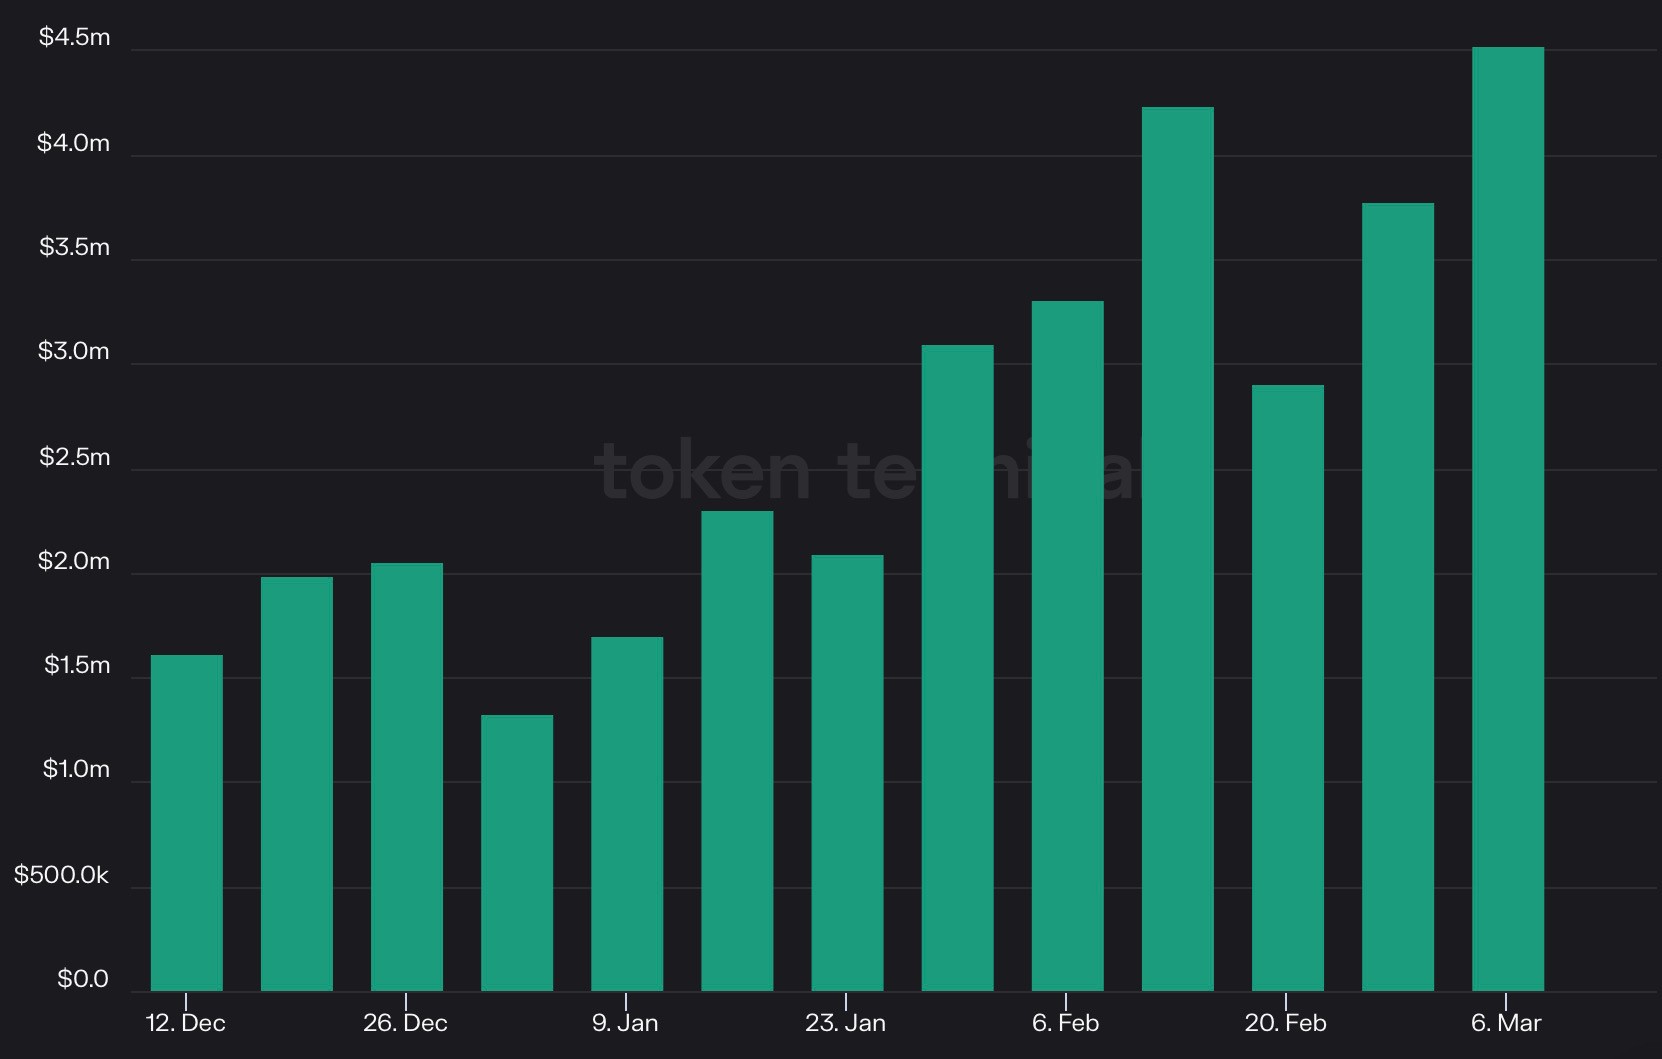Select the bar between 9. Jan and 23. Jan
Screen dimensions: 1662x1059
(x=737, y=751)
